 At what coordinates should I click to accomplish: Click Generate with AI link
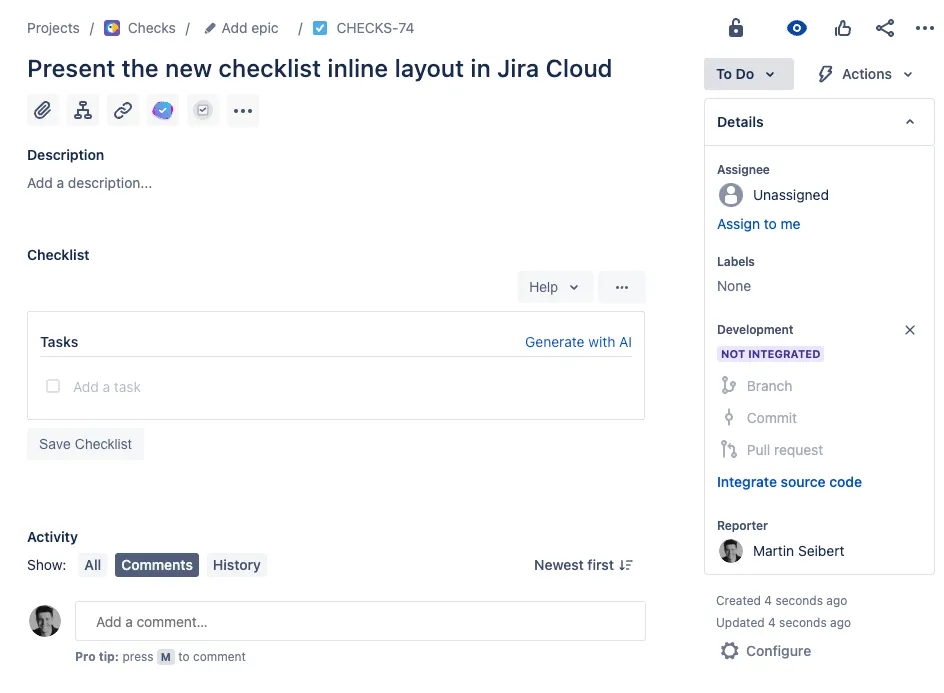[x=578, y=342]
